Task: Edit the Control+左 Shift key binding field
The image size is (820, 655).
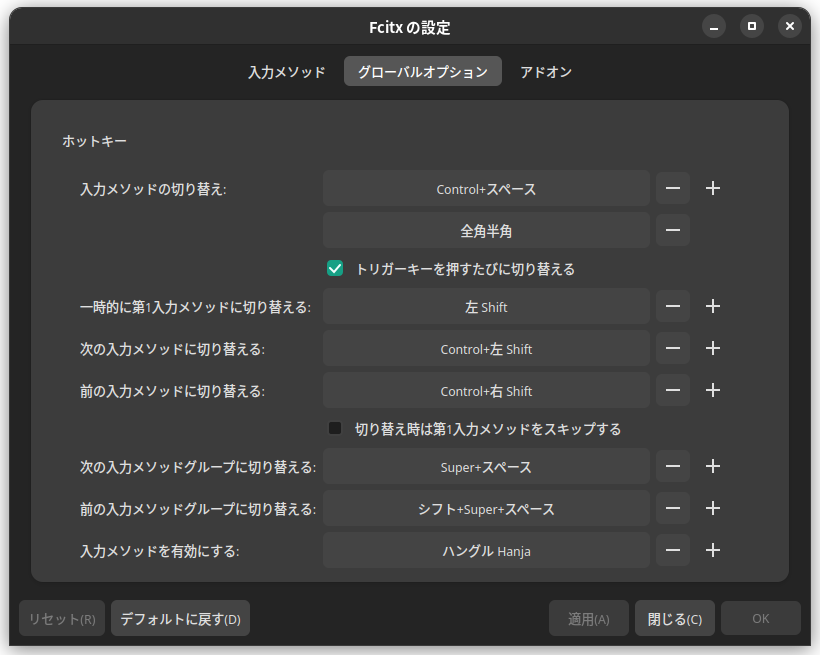Action: [x=486, y=348]
